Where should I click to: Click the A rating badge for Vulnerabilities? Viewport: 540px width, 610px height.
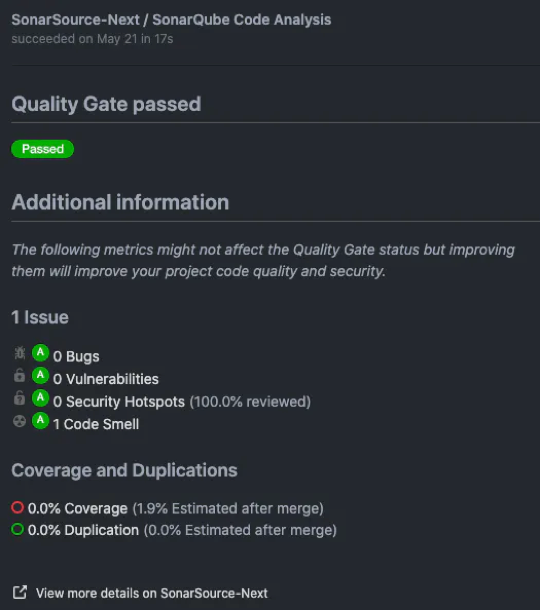[40, 375]
